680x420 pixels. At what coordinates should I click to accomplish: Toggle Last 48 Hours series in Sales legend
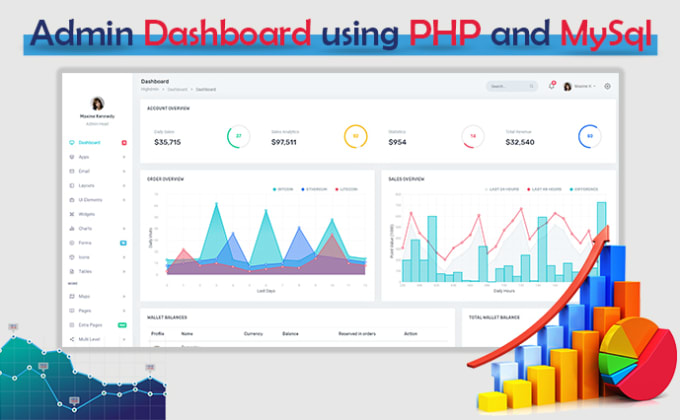(544, 189)
